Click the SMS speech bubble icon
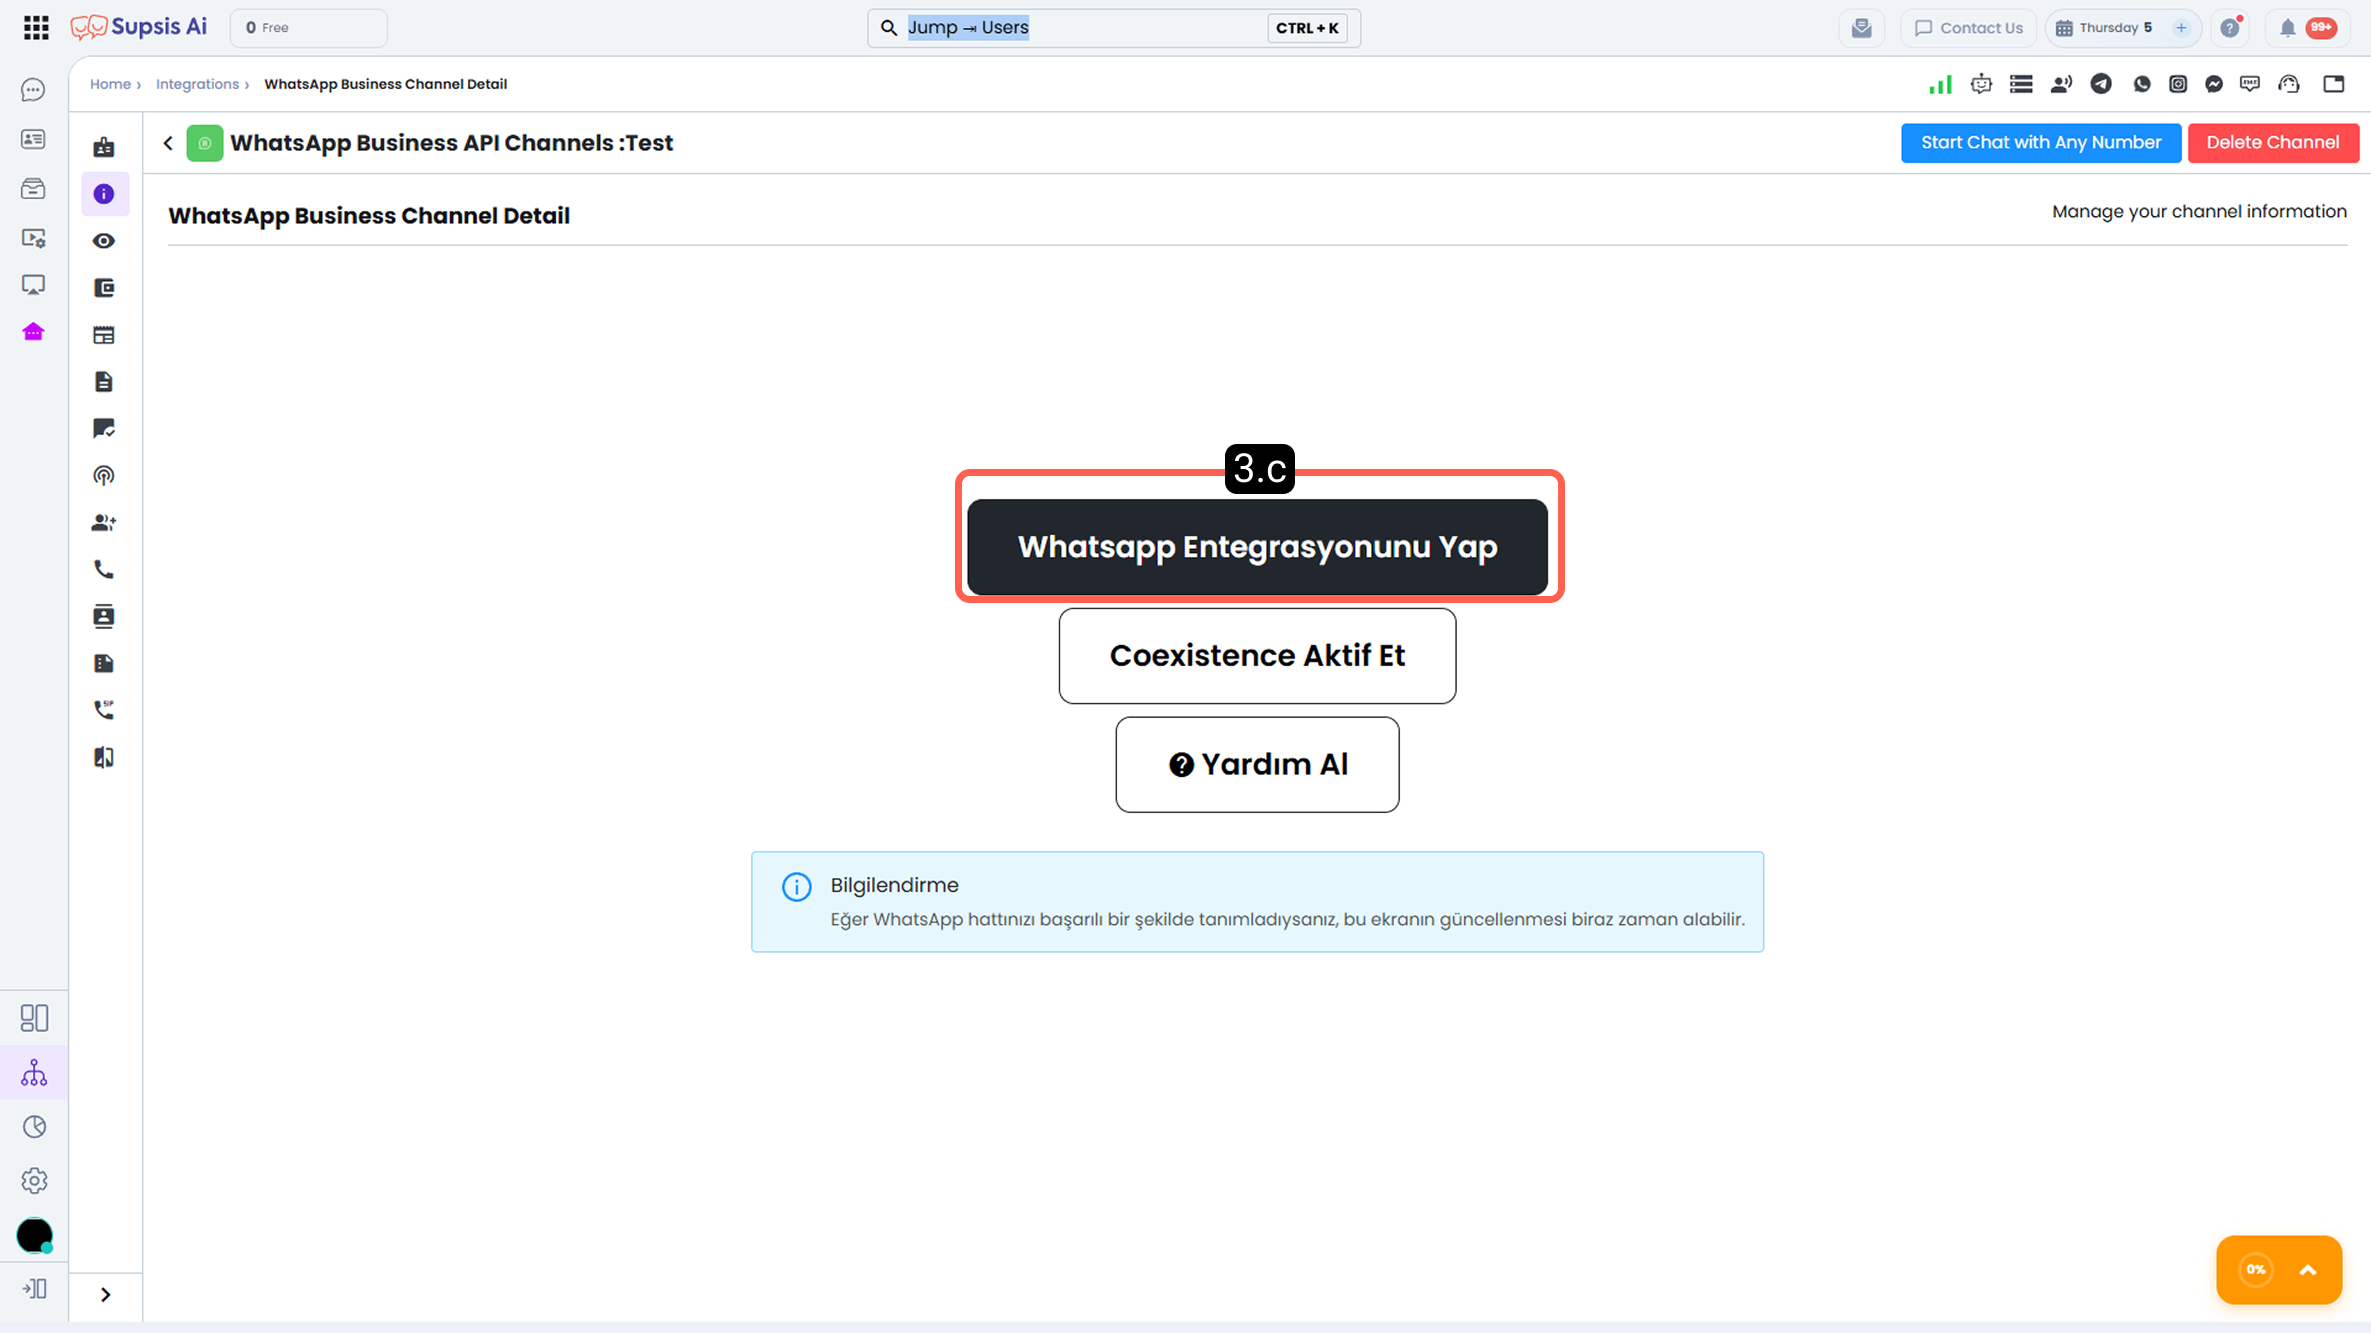The width and height of the screenshot is (2371, 1333). 2250,84
